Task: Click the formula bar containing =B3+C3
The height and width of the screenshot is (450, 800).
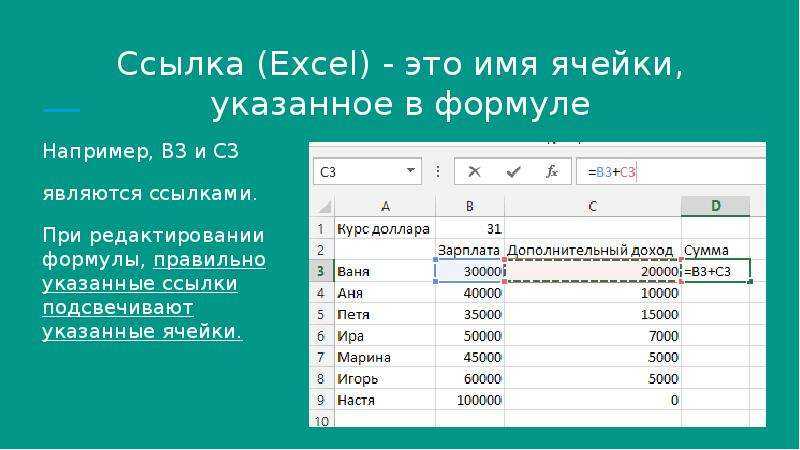Action: point(671,172)
